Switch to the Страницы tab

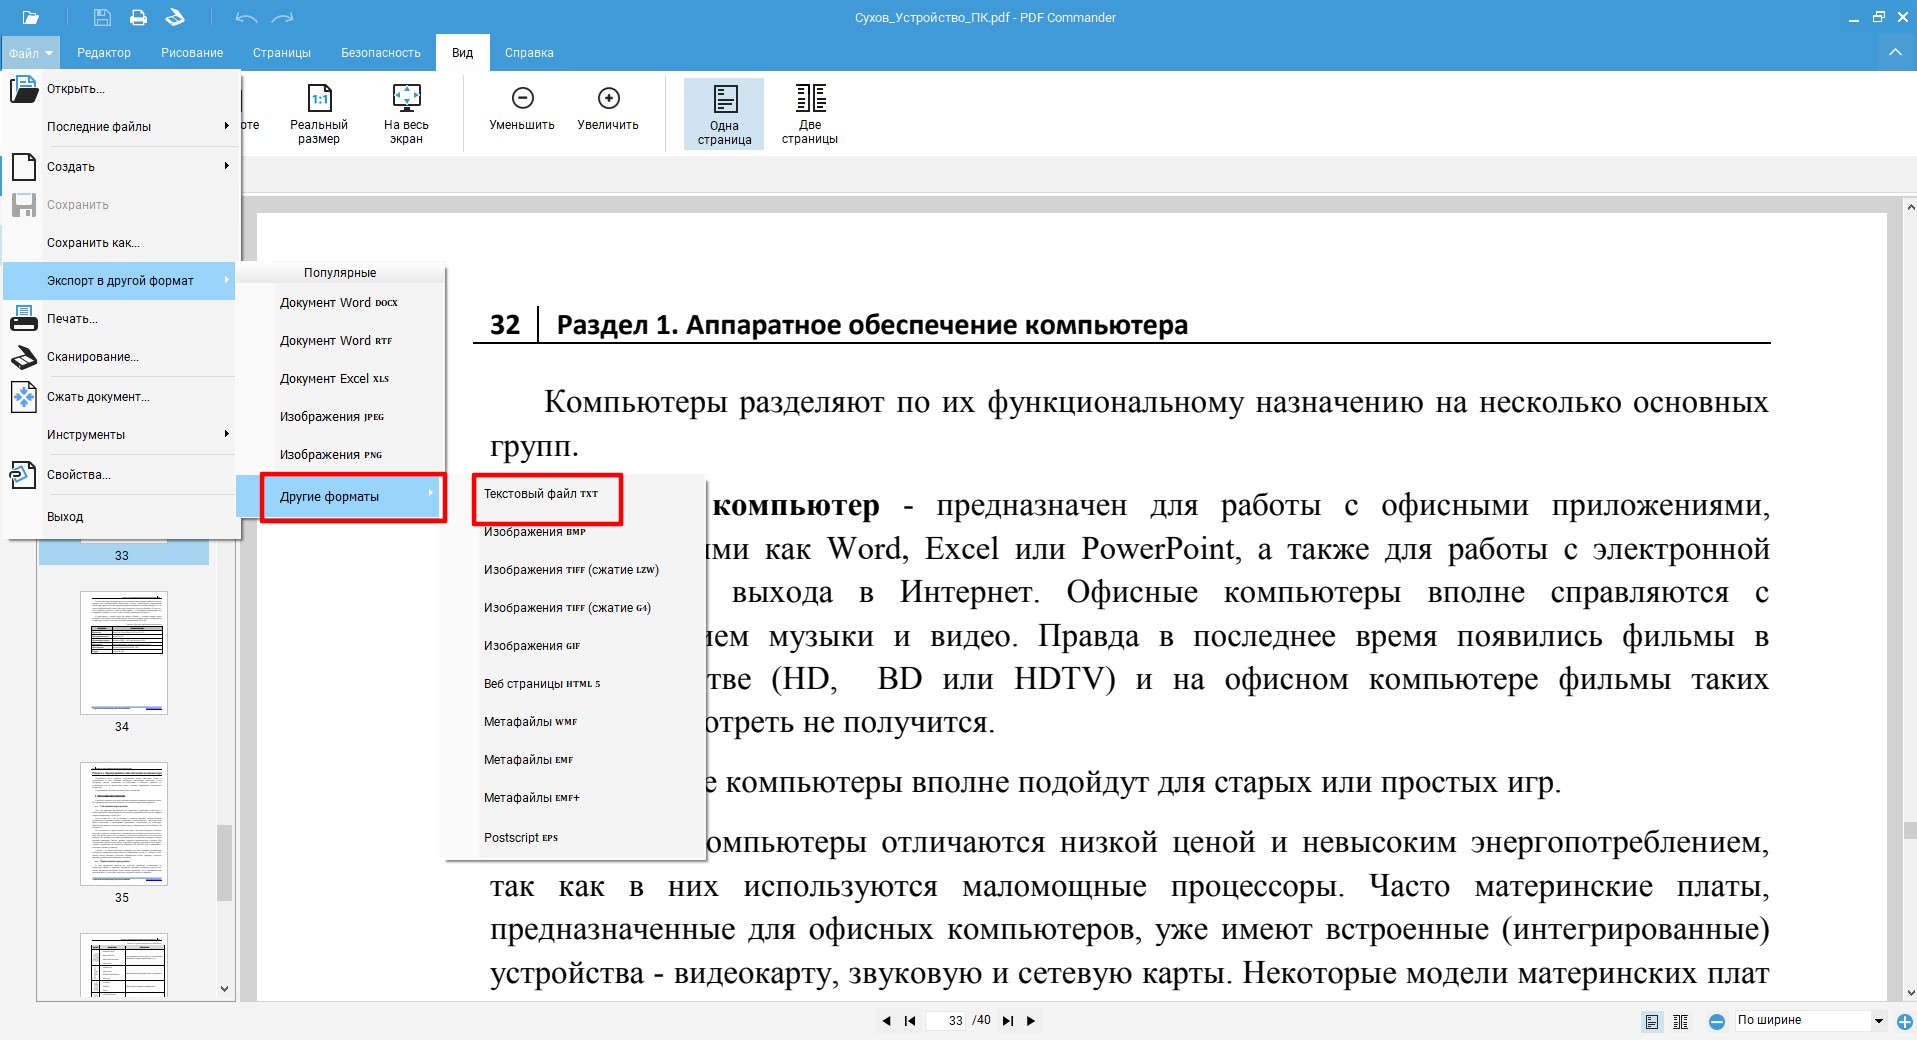[x=282, y=53]
